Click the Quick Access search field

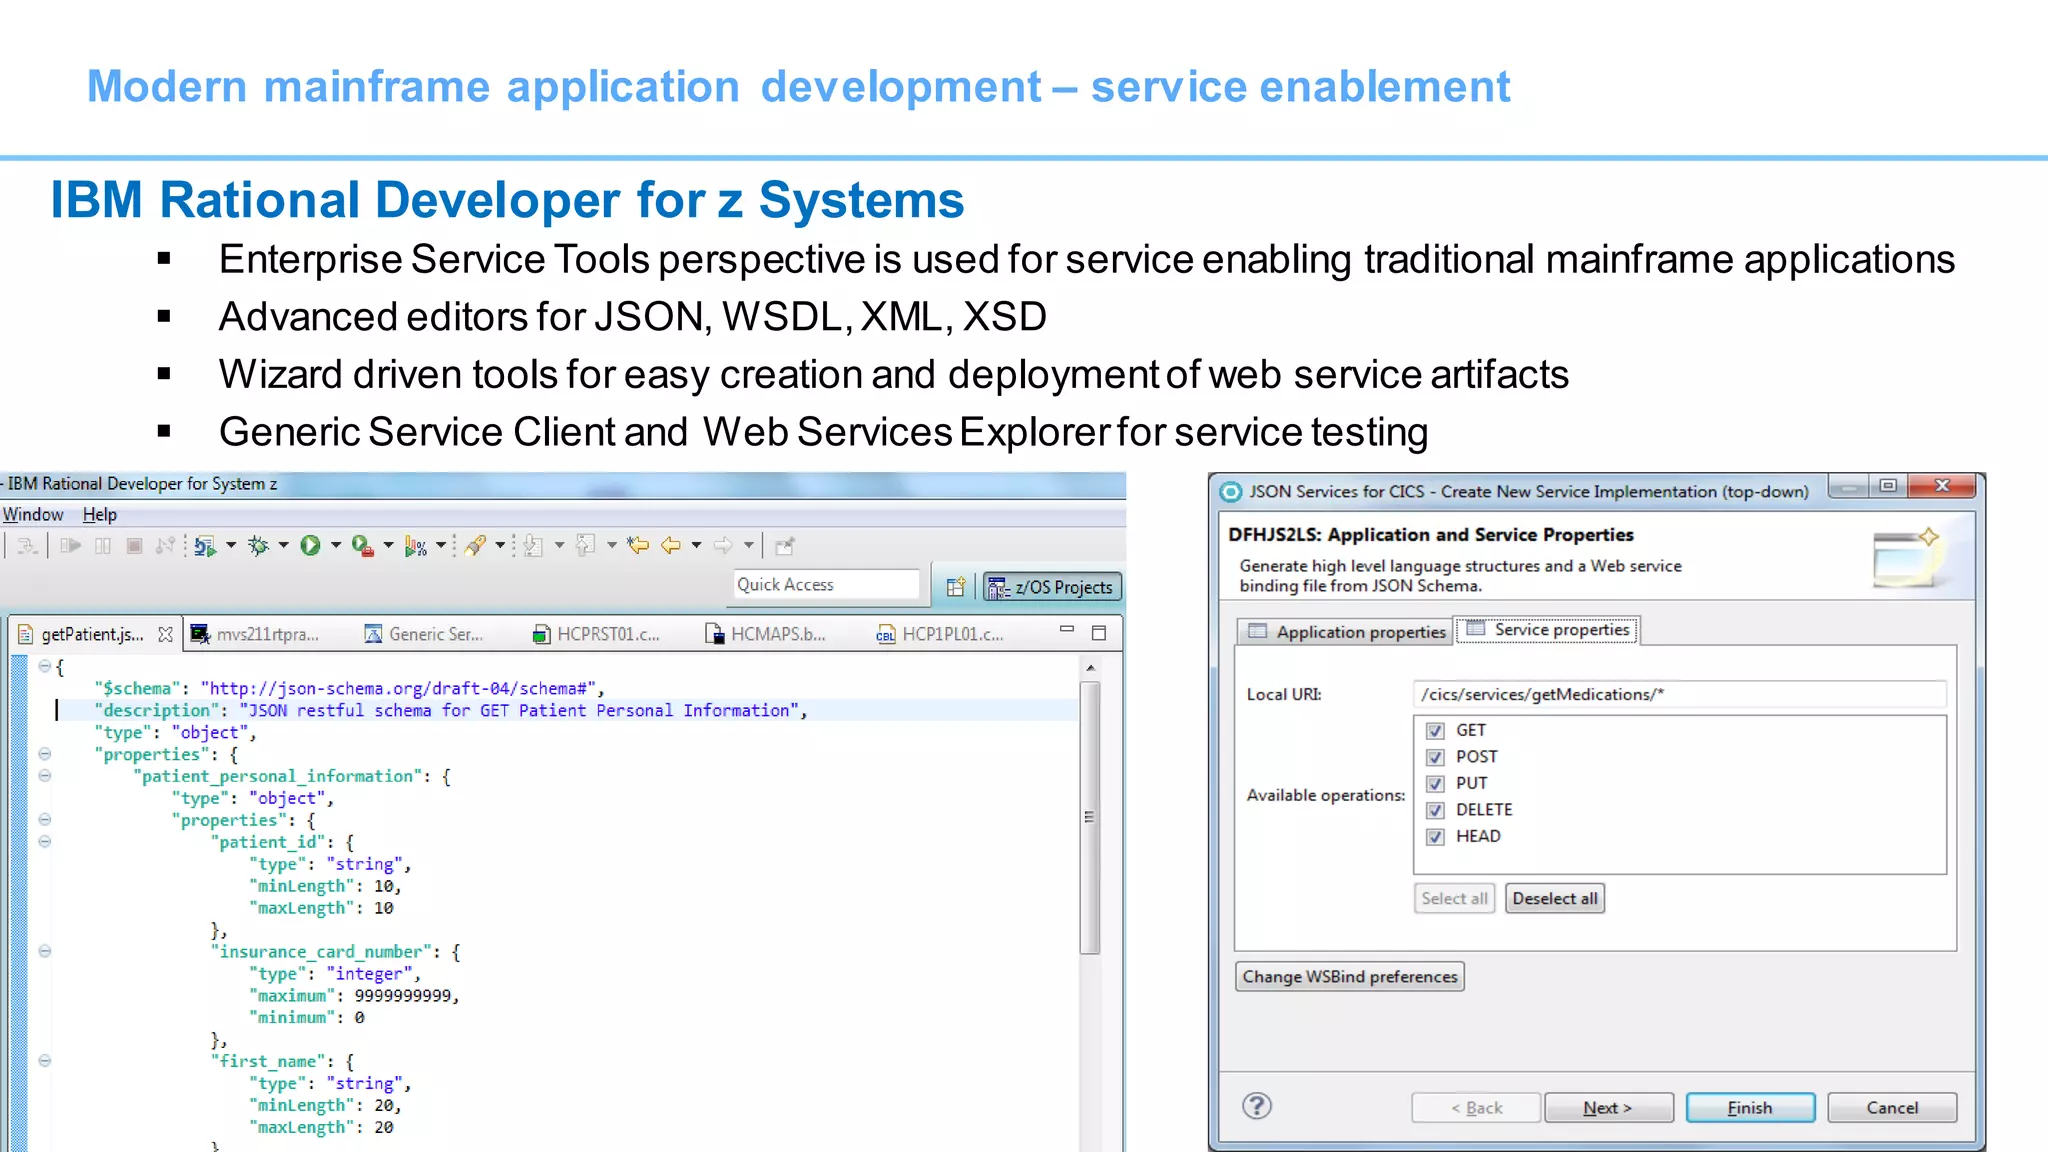tap(826, 585)
